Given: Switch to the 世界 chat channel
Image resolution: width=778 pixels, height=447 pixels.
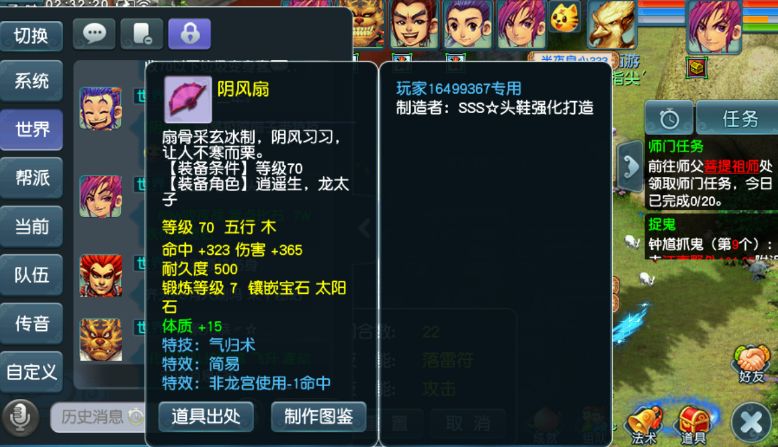Looking at the screenshot, I should point(32,129).
